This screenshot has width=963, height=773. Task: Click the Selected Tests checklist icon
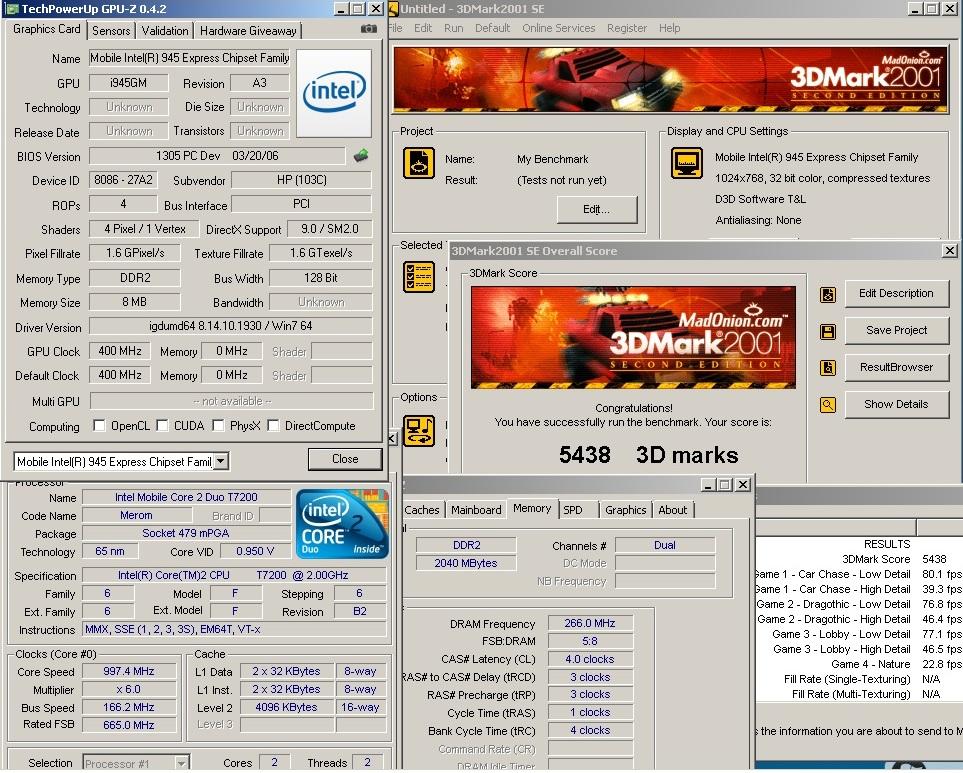pos(419,277)
